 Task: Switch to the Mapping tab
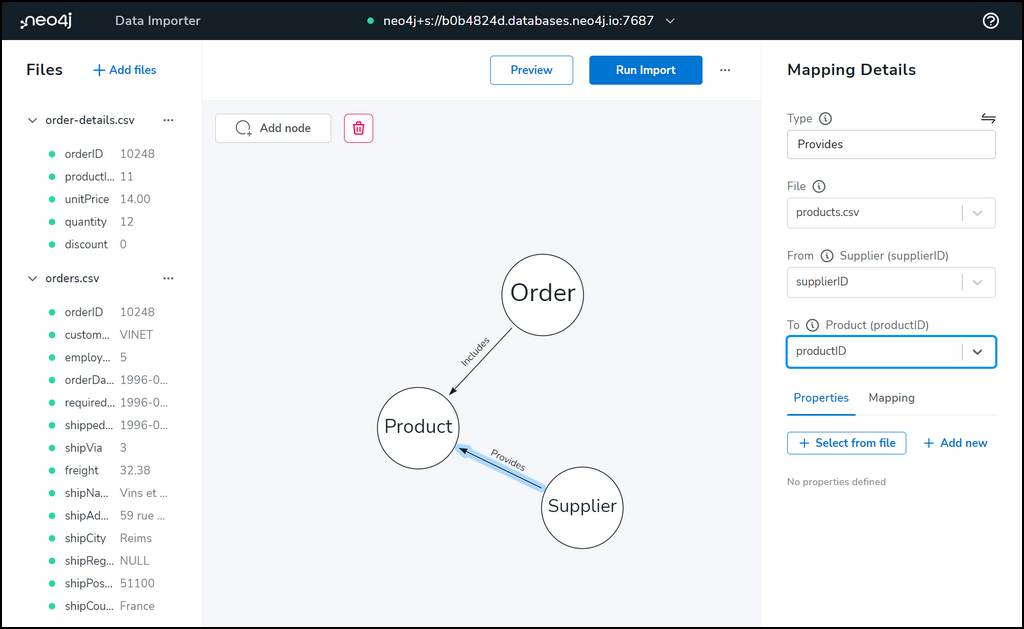[891, 398]
